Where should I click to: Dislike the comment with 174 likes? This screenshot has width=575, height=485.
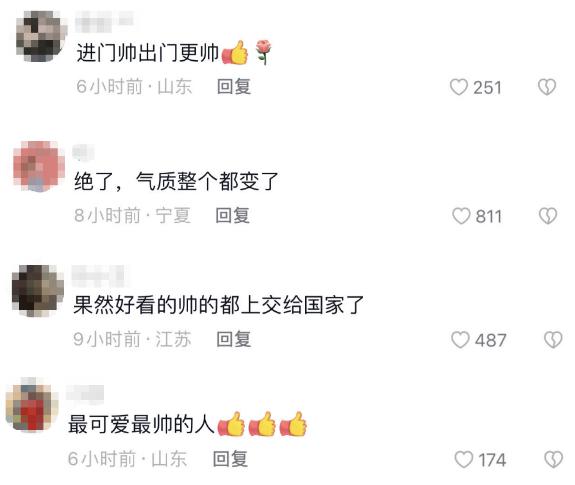(x=553, y=459)
